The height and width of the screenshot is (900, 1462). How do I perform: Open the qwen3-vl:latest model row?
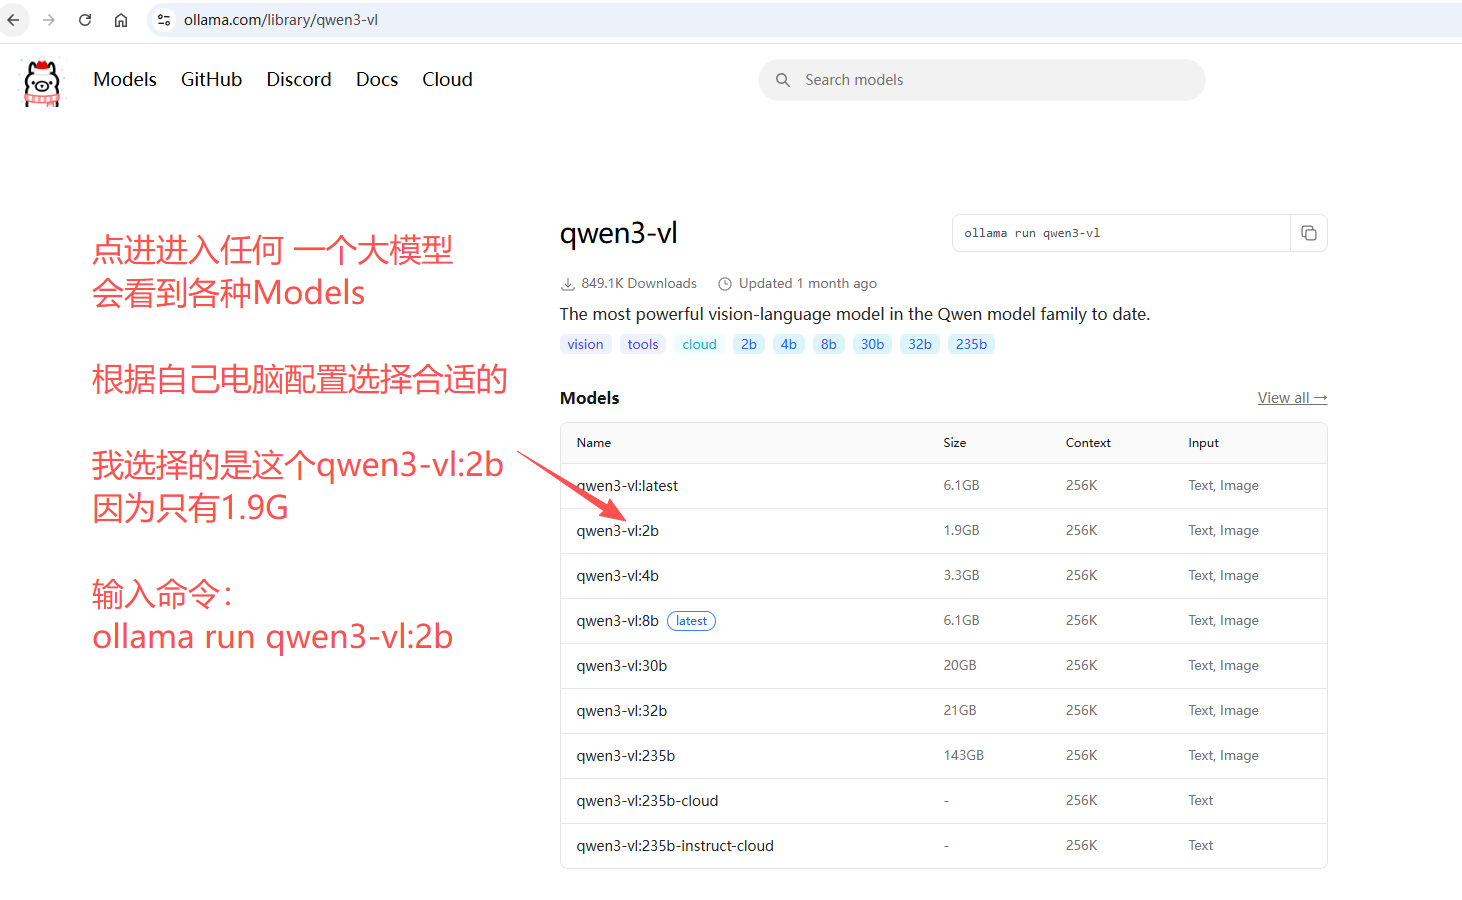pyautogui.click(x=944, y=486)
